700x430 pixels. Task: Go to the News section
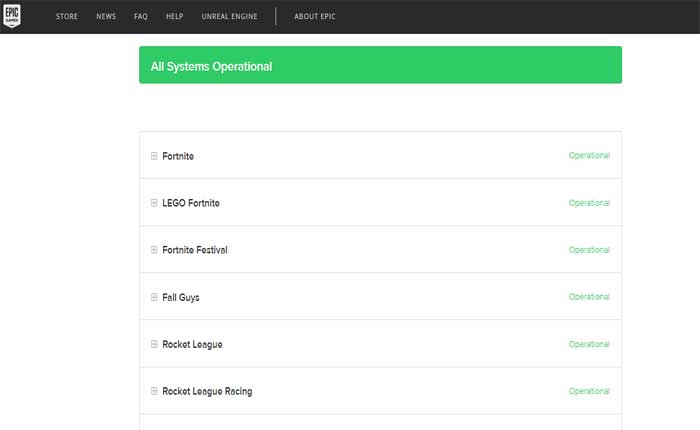coord(106,17)
